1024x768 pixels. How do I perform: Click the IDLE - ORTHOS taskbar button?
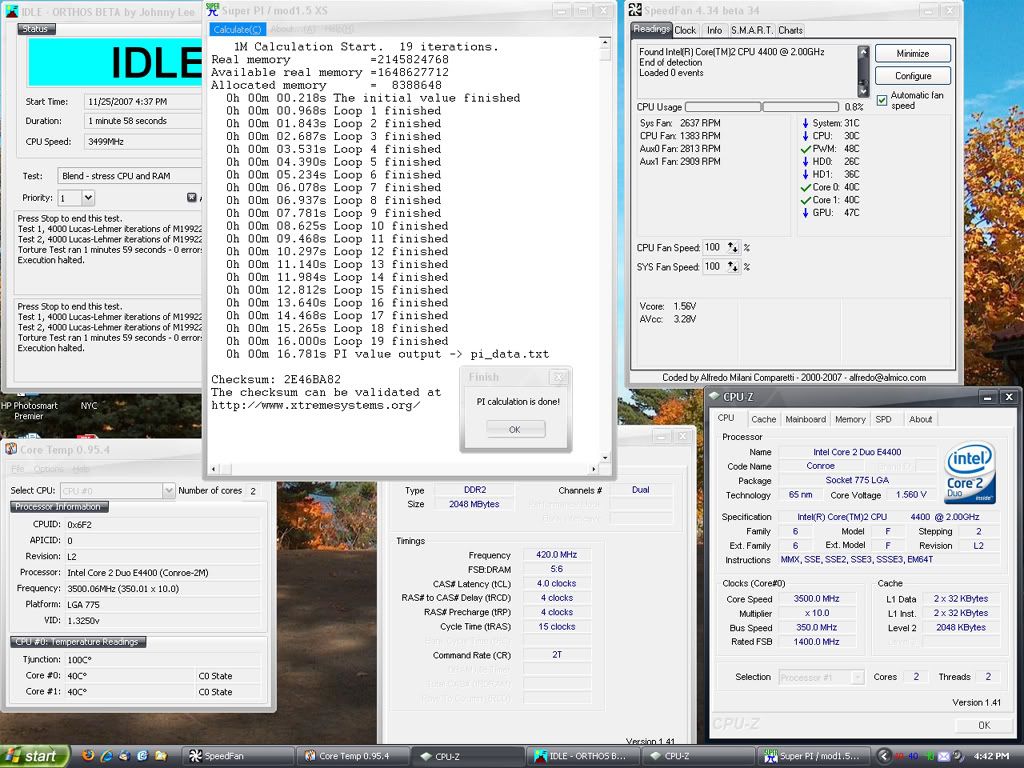click(x=583, y=756)
